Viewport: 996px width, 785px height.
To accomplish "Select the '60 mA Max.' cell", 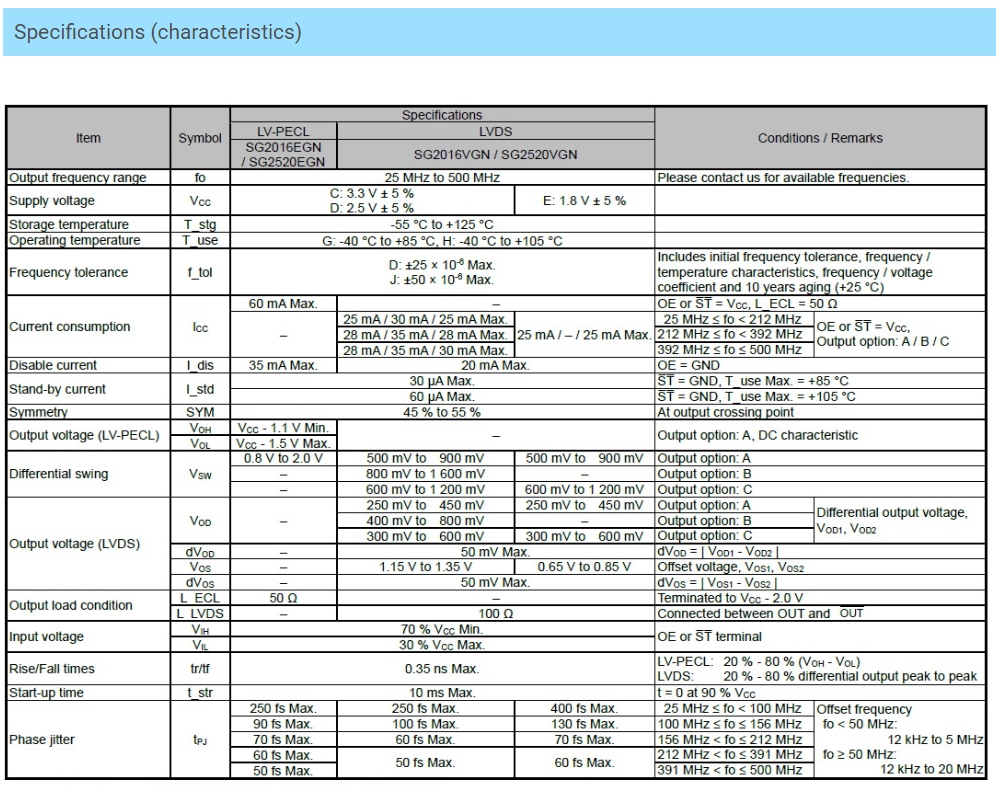I will point(283,304).
